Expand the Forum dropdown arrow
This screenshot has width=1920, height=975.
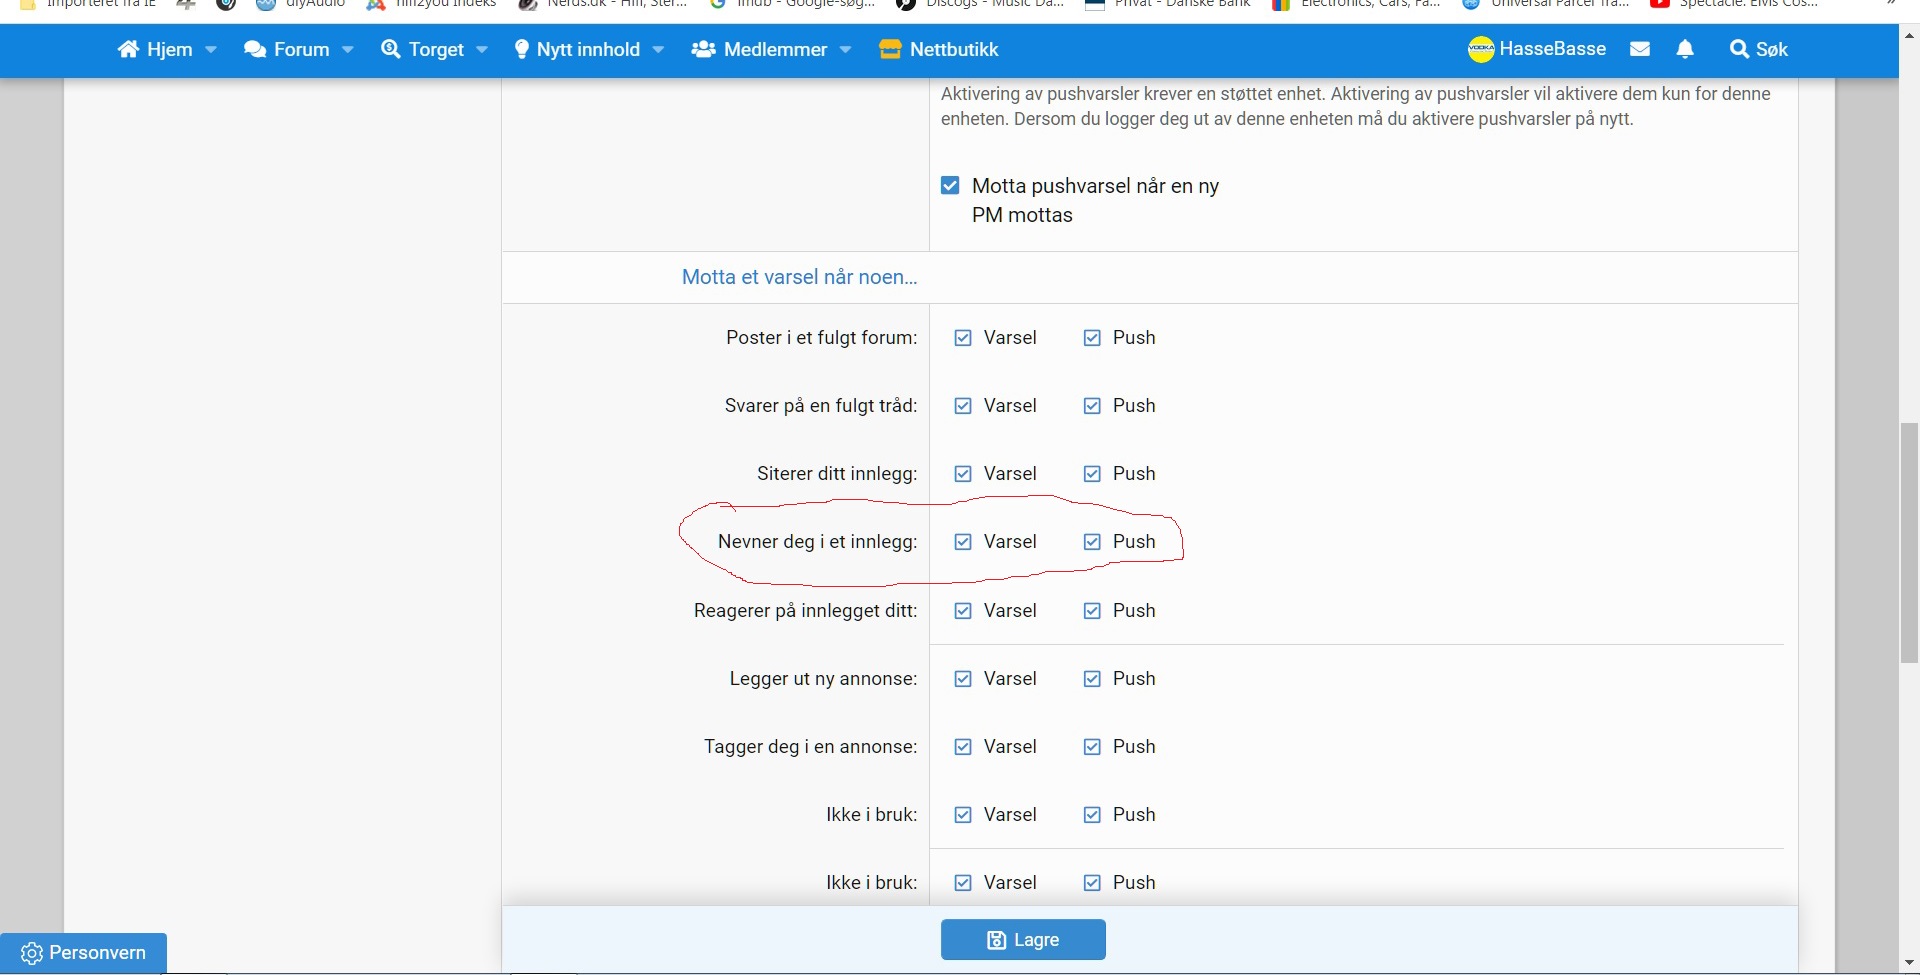pyautogui.click(x=348, y=49)
